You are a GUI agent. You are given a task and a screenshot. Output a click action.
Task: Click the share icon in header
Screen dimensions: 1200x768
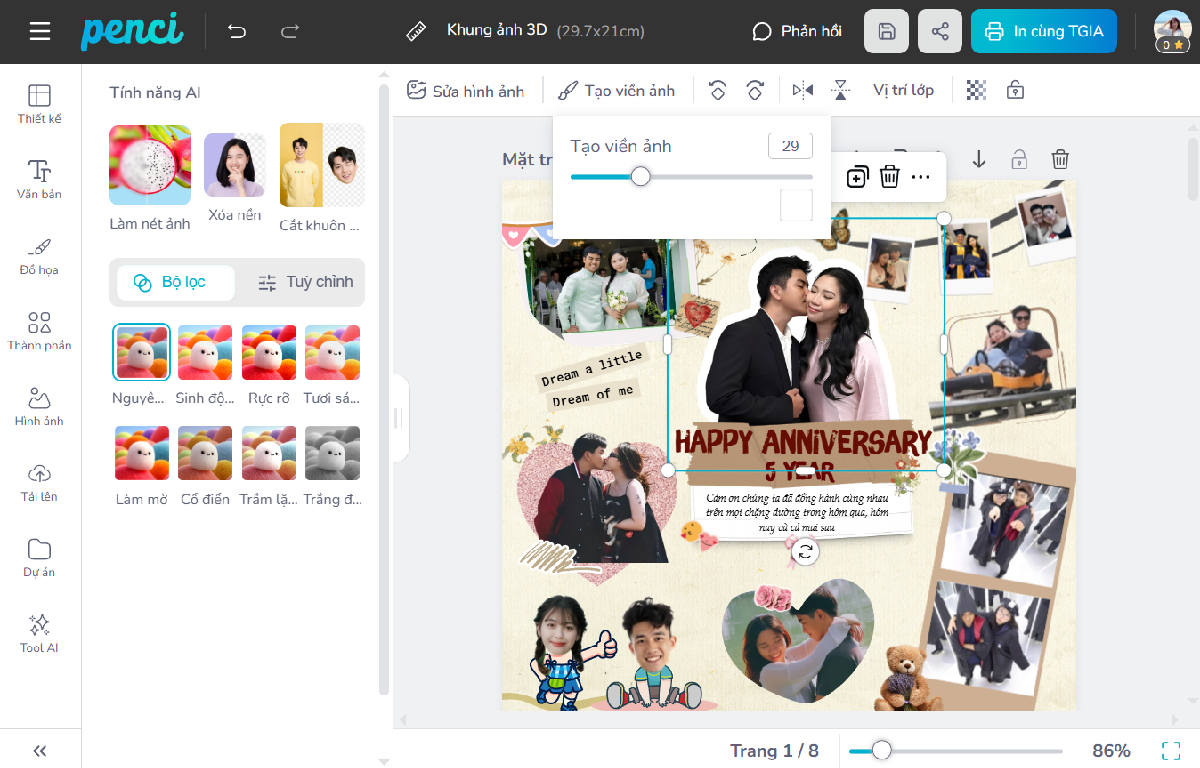coord(940,31)
